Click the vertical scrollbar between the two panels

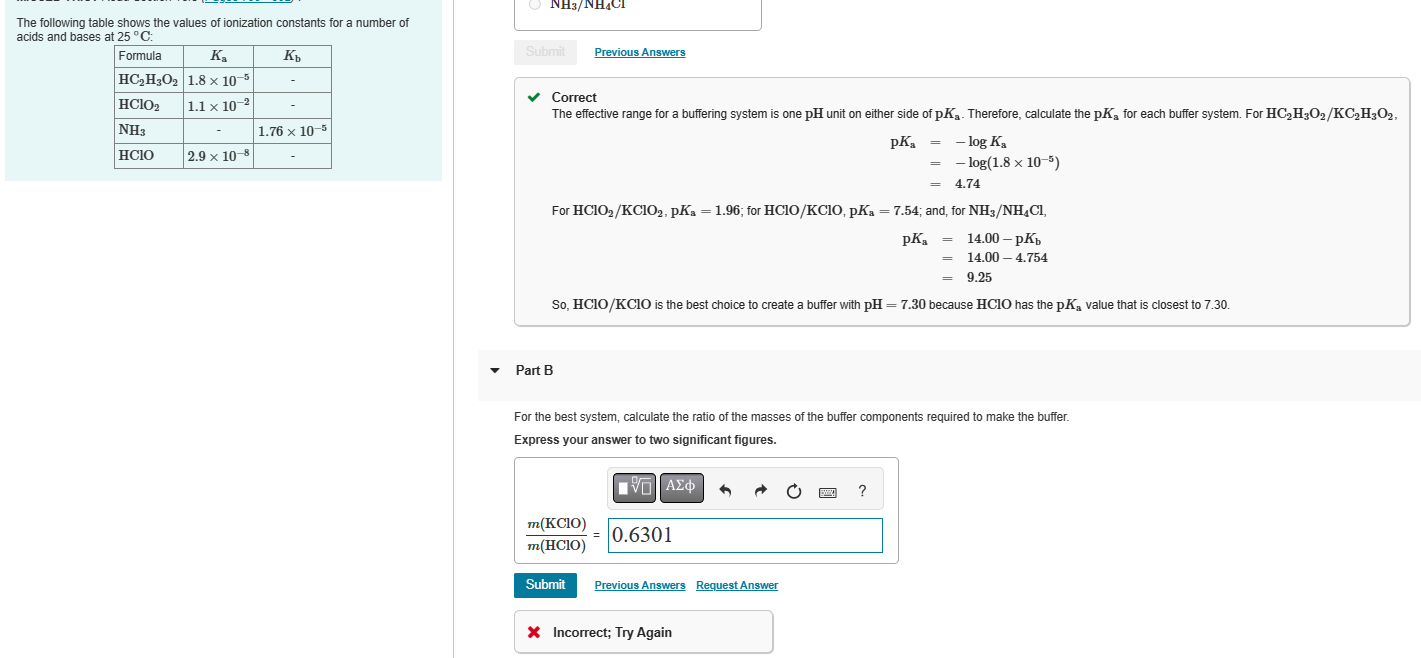coord(453,329)
